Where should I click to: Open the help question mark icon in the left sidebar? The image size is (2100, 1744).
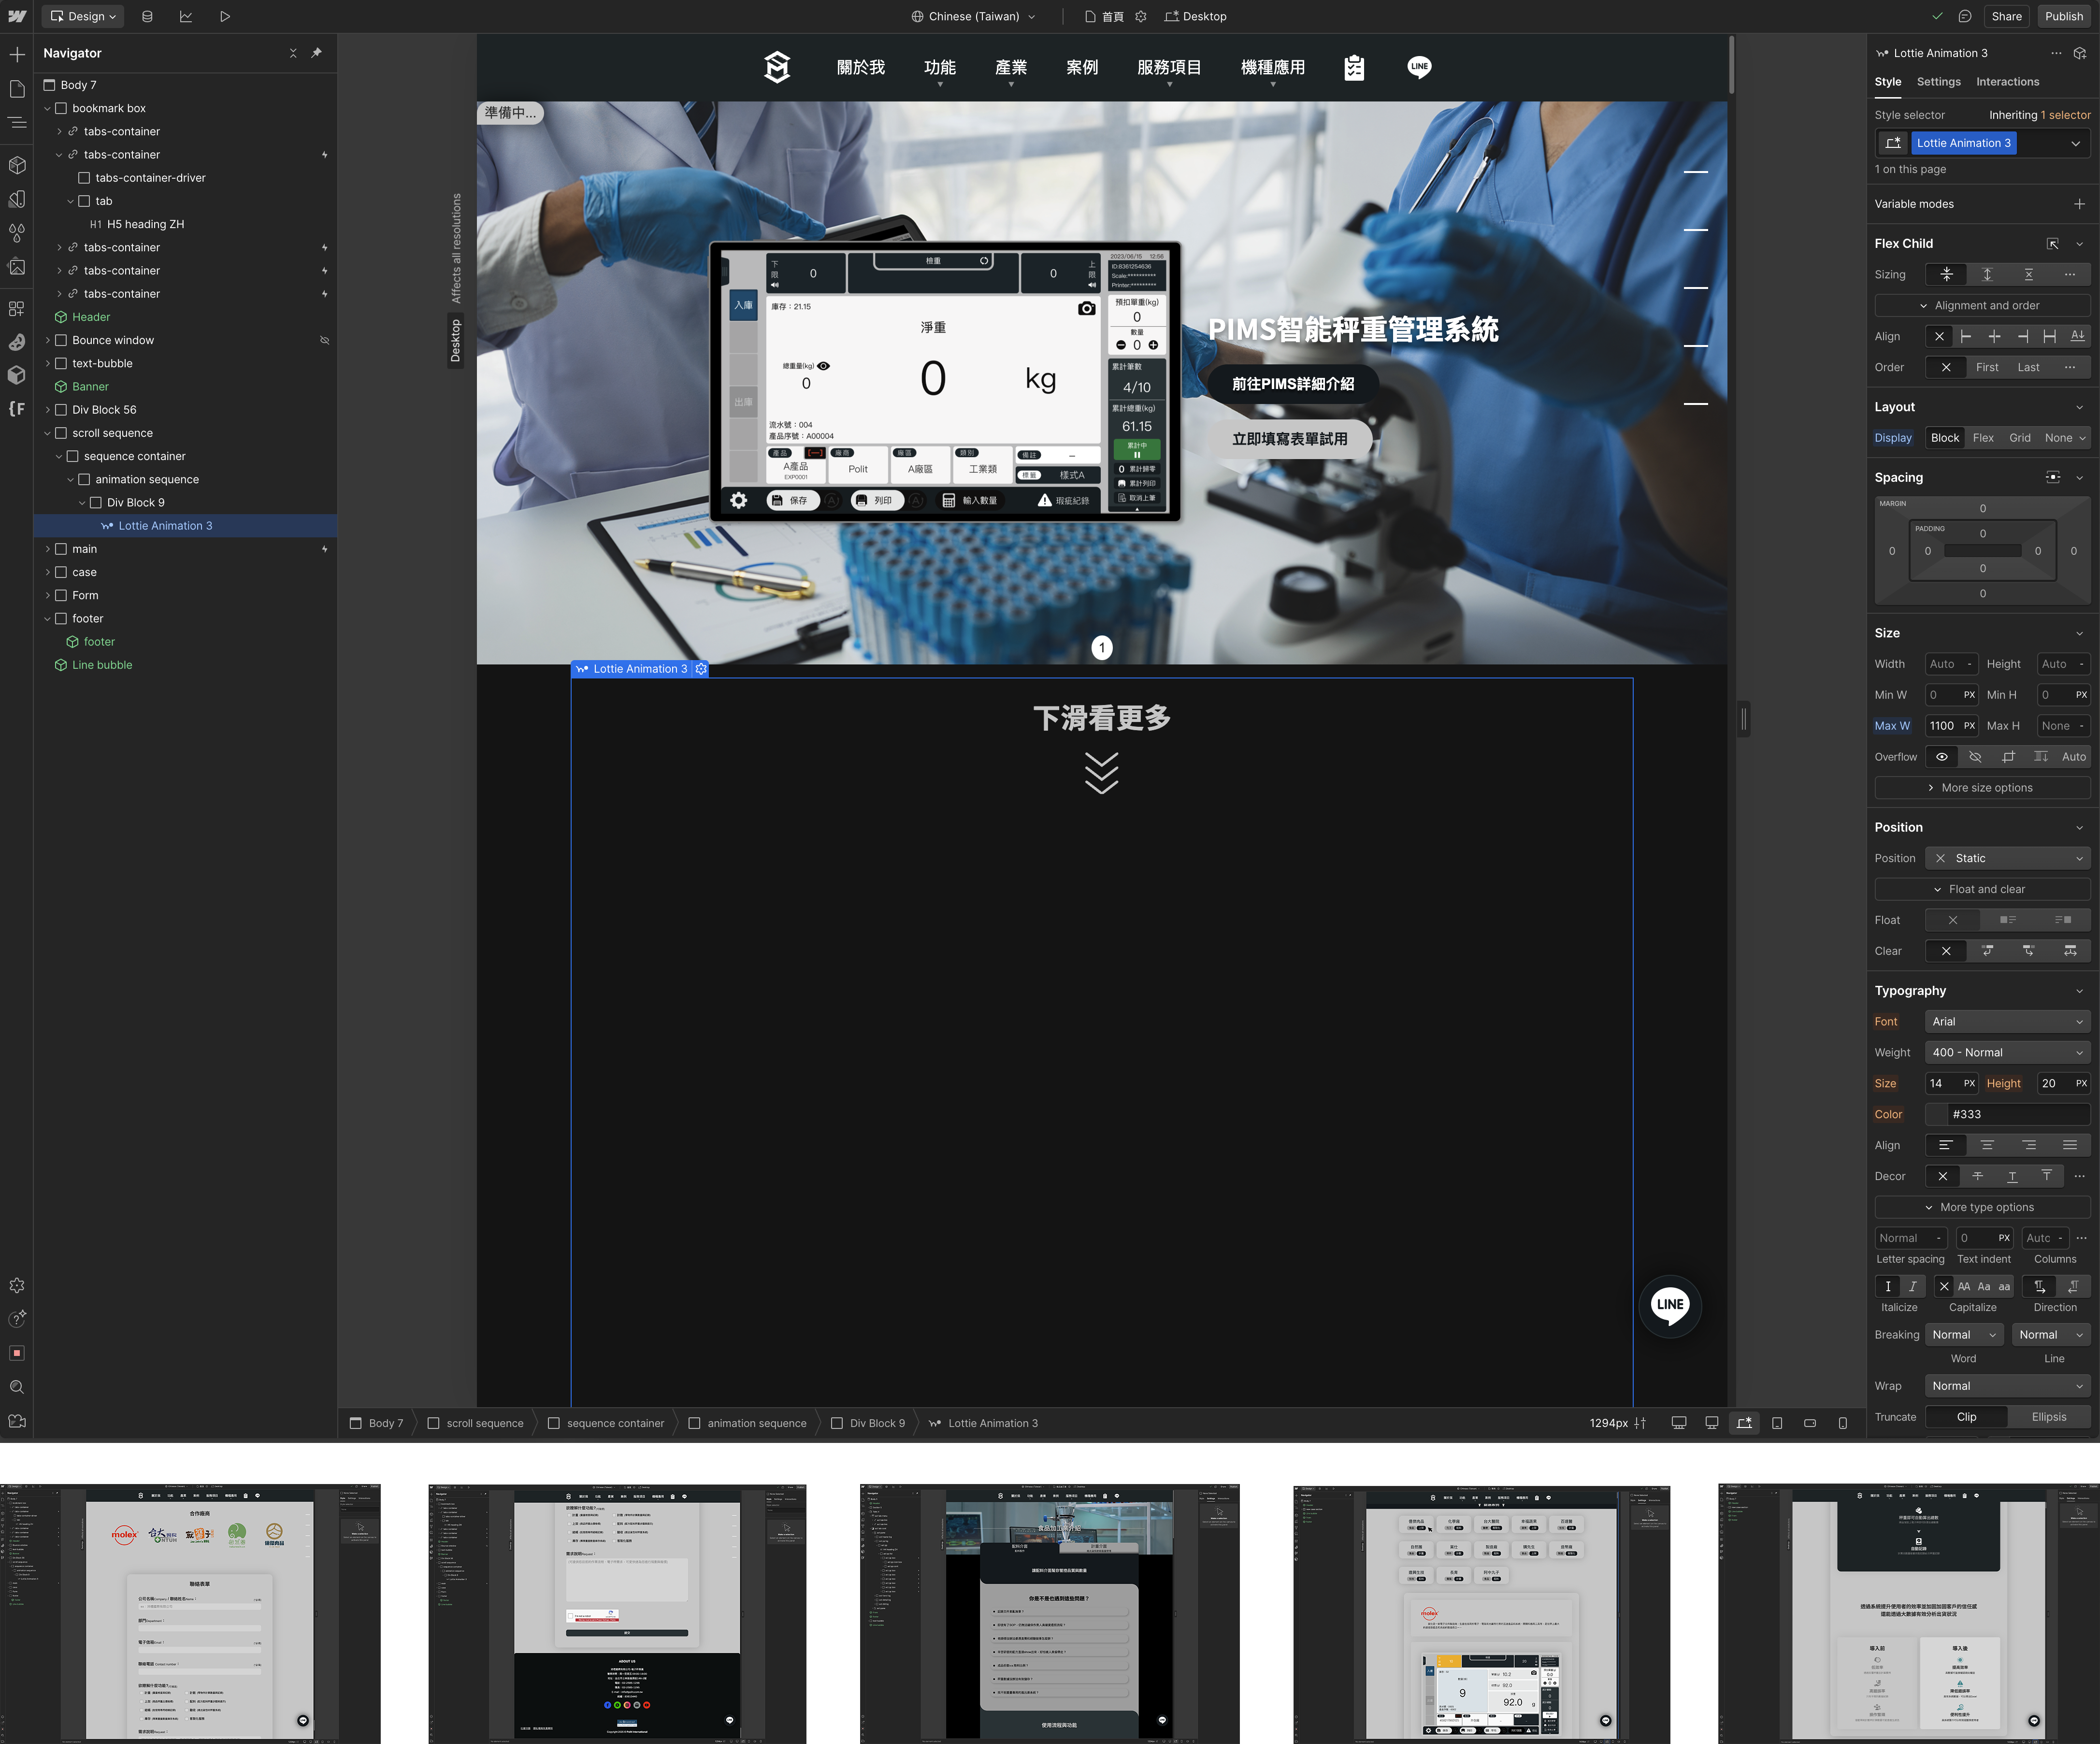(17, 1319)
